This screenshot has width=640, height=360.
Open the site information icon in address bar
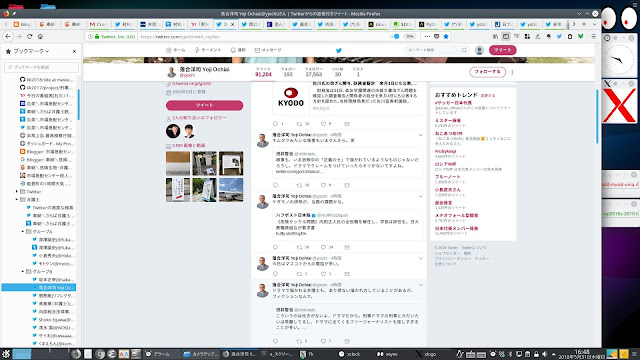(x=90, y=36)
